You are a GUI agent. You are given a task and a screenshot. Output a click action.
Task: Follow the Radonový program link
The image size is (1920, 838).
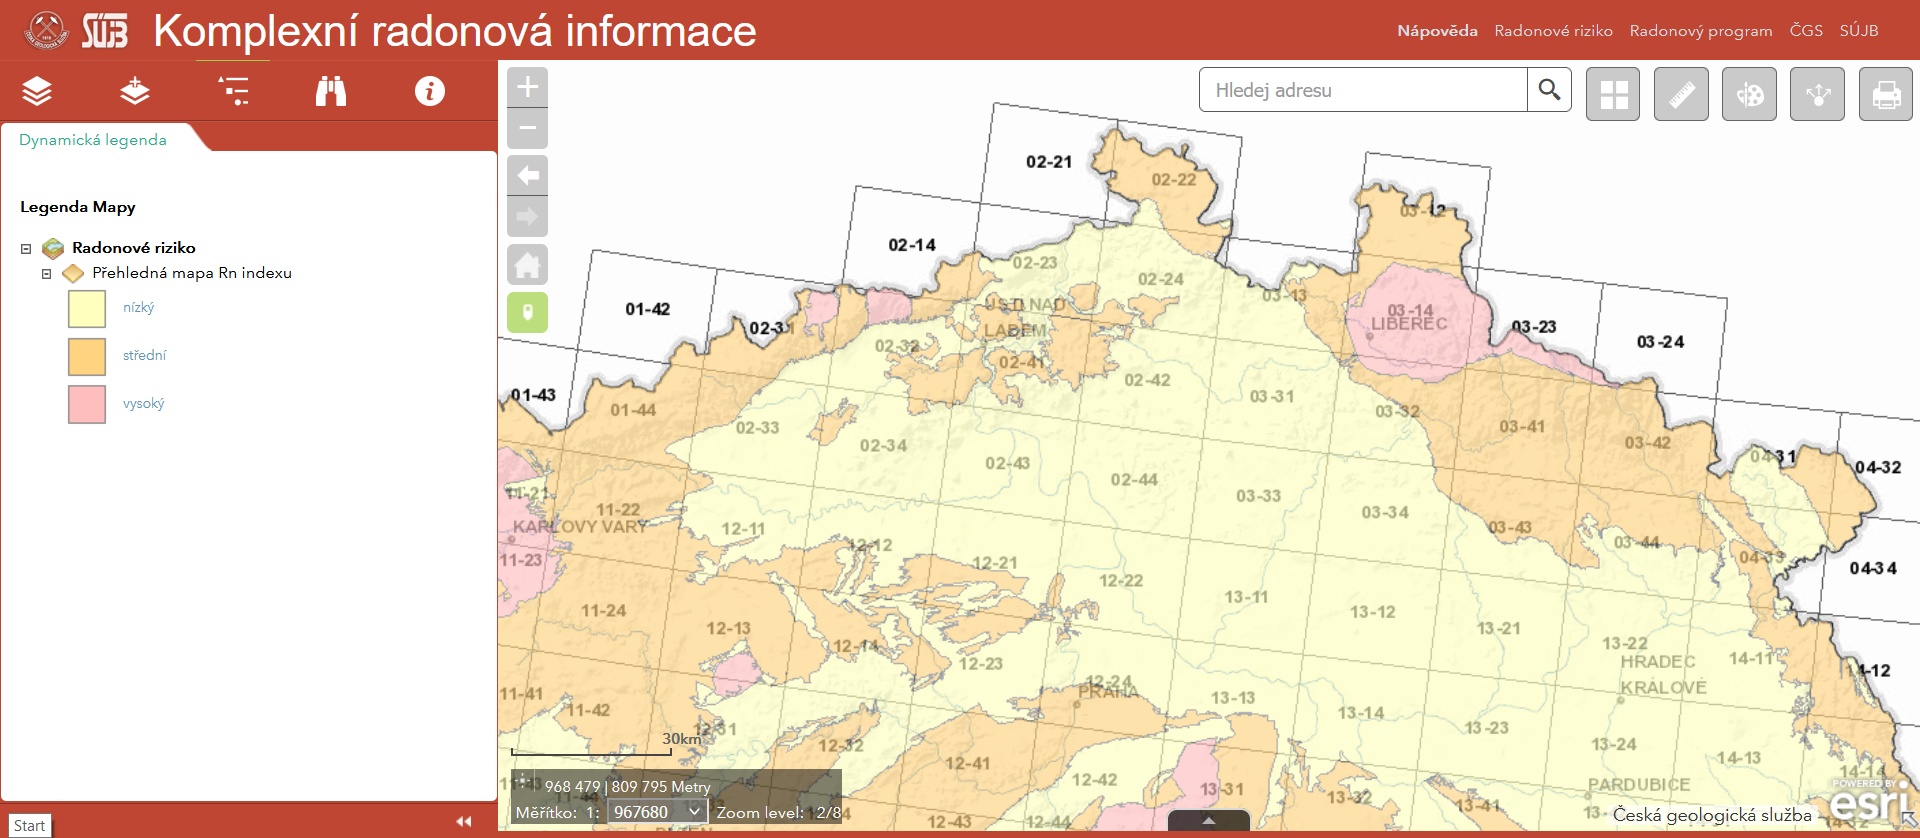pyautogui.click(x=1700, y=31)
